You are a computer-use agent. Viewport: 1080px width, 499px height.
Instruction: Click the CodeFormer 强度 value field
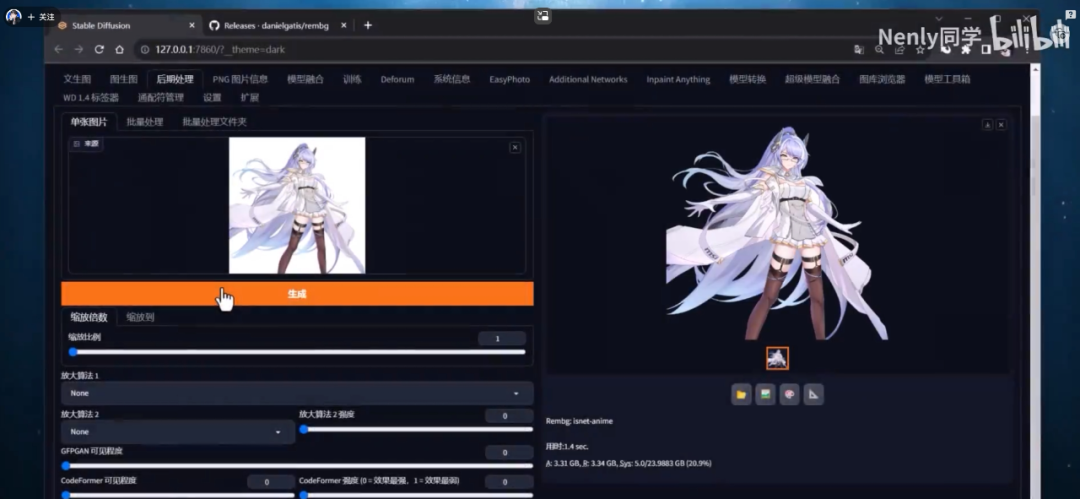tap(508, 482)
